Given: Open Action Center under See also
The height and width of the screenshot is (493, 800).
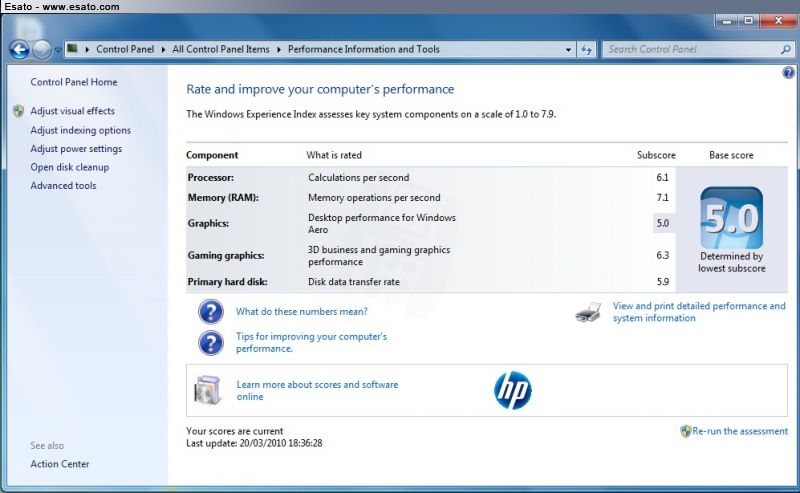Looking at the screenshot, I should (x=60, y=464).
